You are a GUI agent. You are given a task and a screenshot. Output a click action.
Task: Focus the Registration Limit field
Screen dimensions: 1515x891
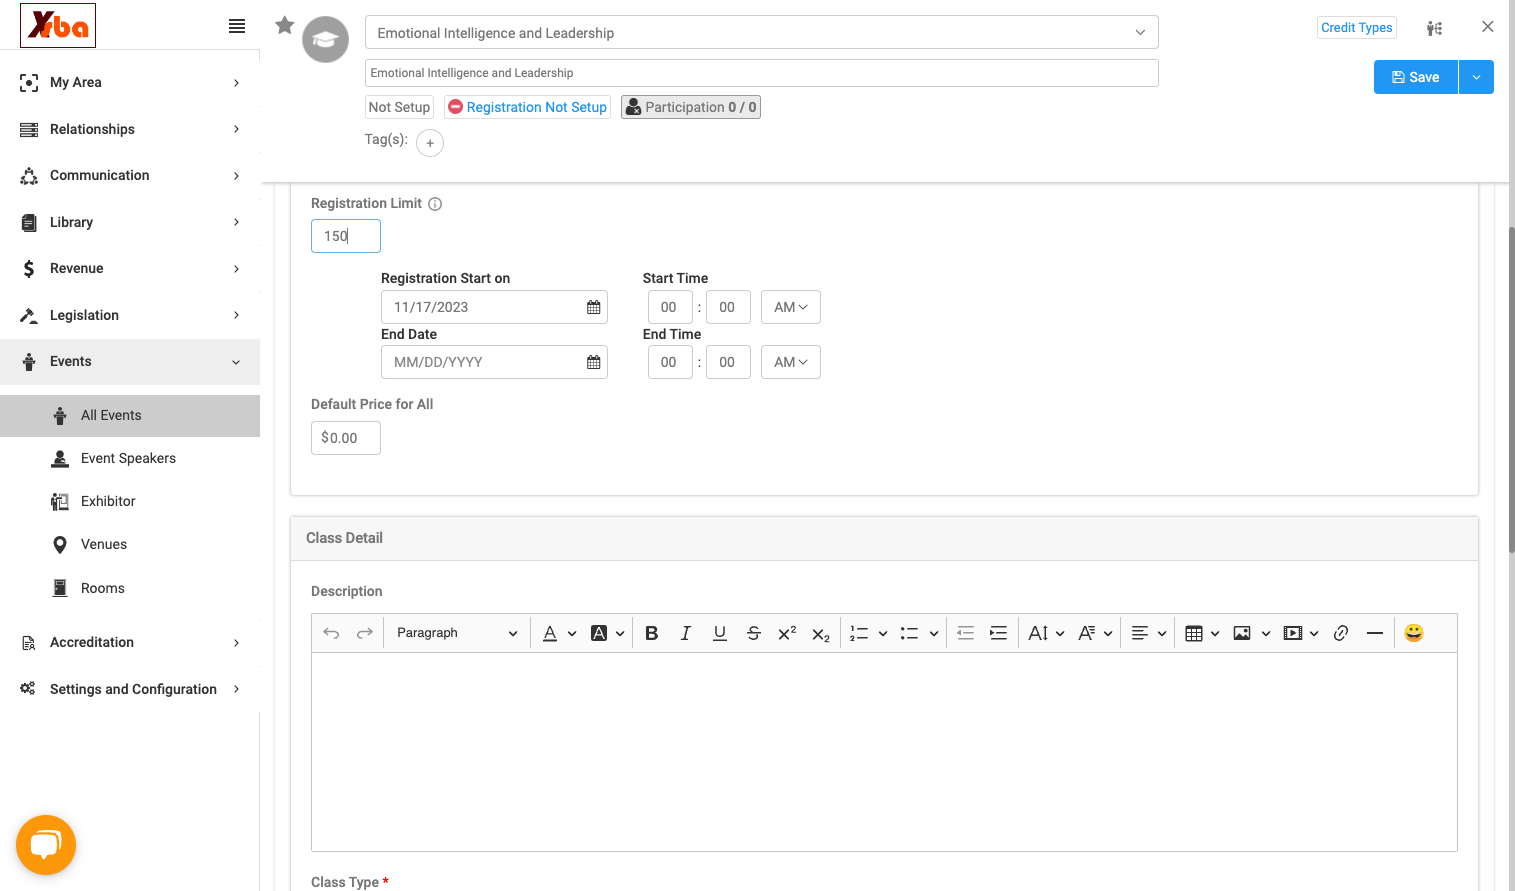(346, 236)
